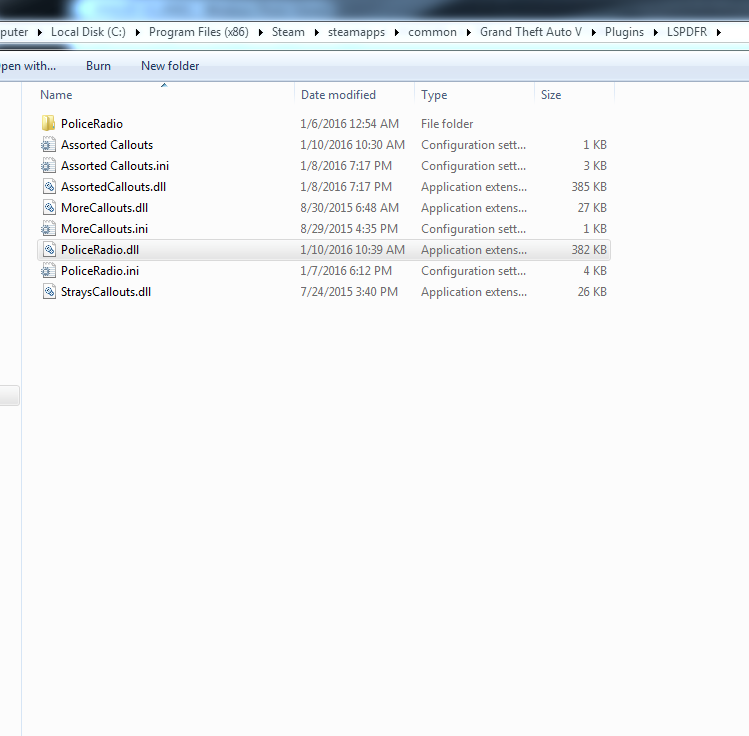Select PoliceRadio.dll file name
The height and width of the screenshot is (736, 749).
pos(100,250)
